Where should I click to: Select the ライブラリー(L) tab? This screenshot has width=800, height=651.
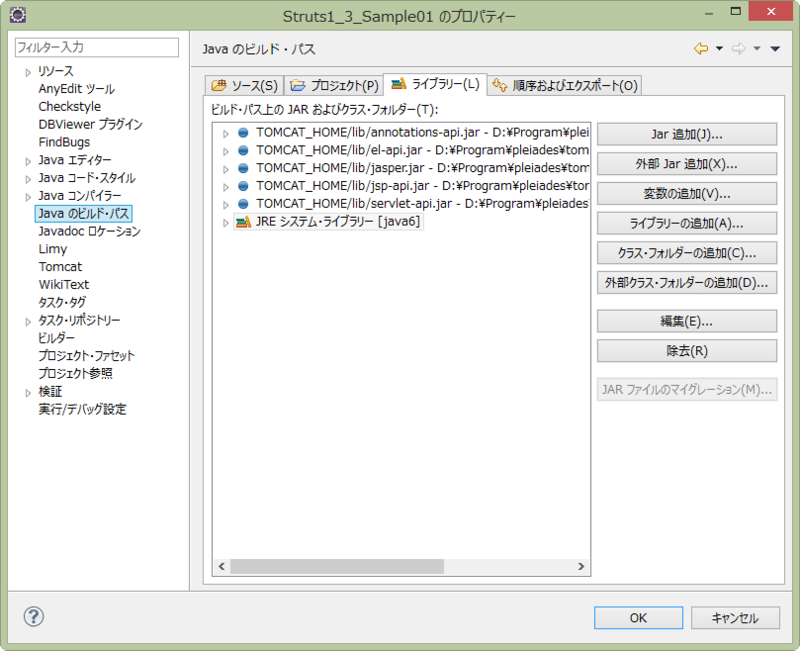point(435,84)
